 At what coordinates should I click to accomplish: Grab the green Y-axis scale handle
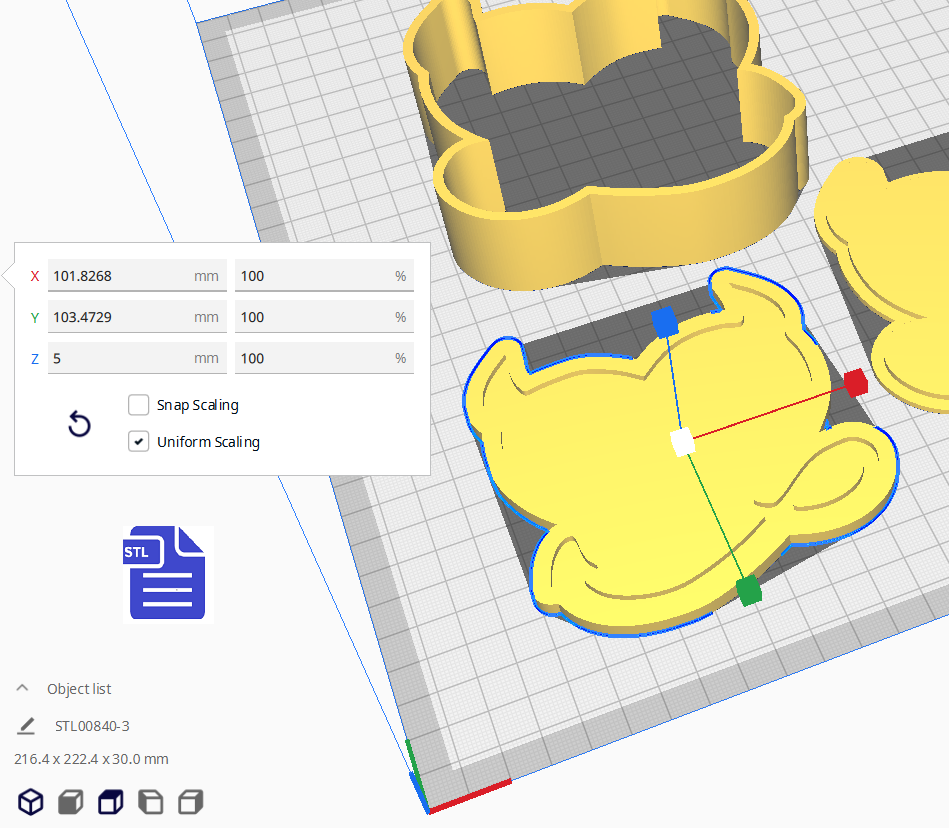coord(748,590)
